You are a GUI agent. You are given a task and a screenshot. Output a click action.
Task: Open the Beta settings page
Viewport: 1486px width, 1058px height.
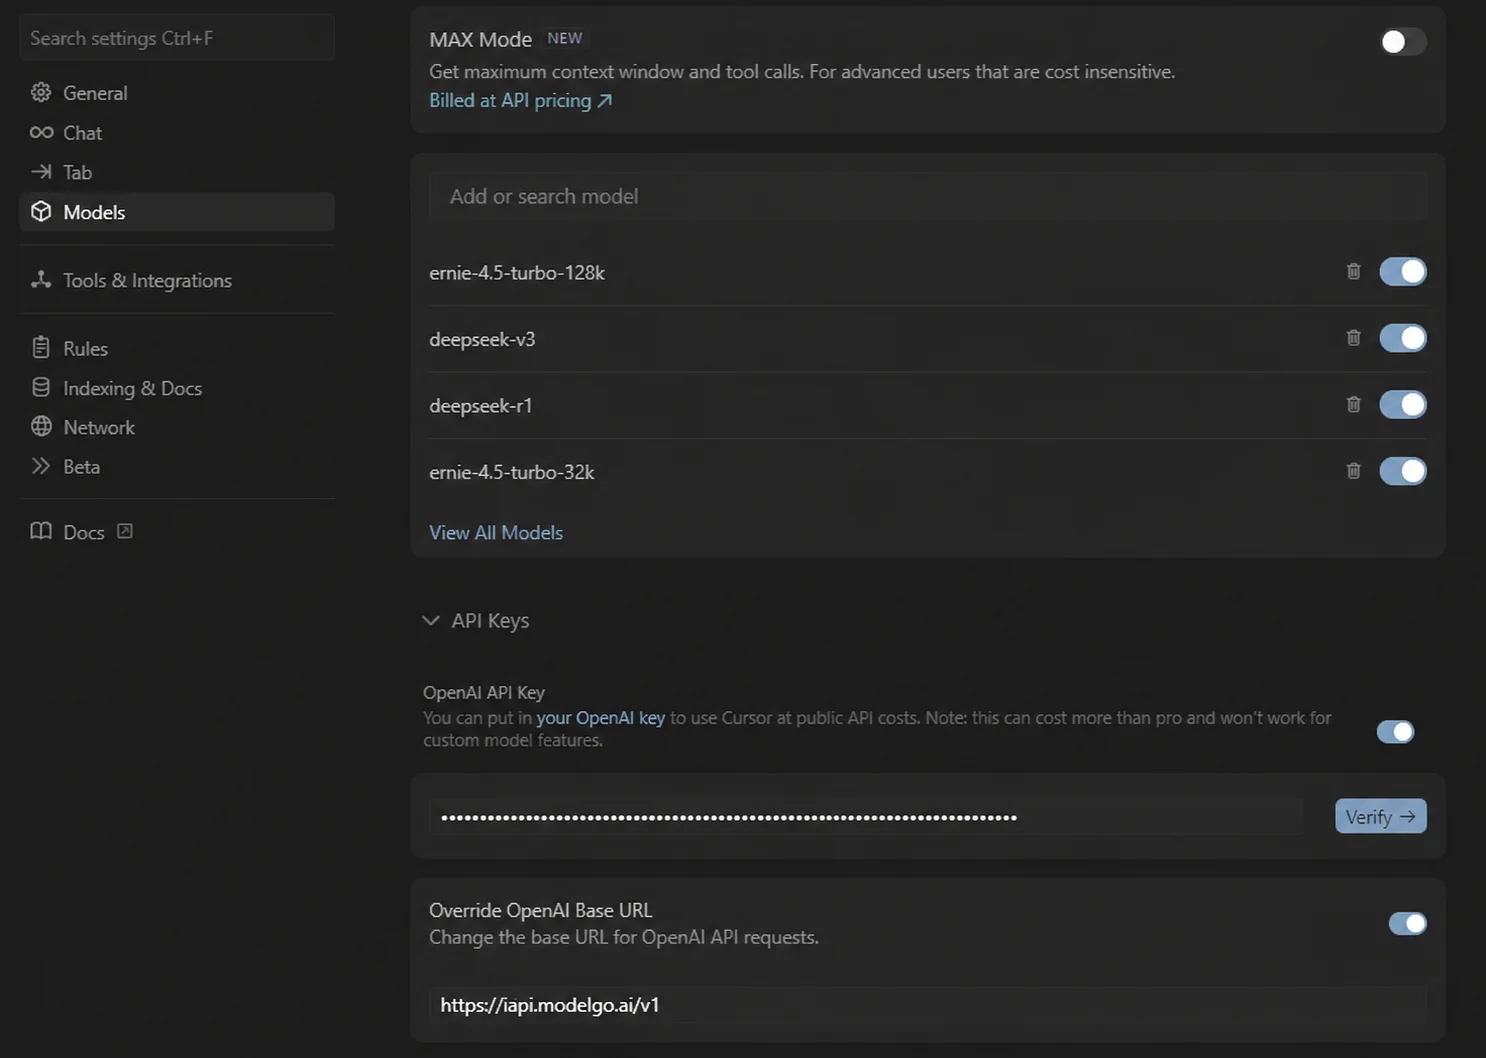pyautogui.click(x=176, y=466)
